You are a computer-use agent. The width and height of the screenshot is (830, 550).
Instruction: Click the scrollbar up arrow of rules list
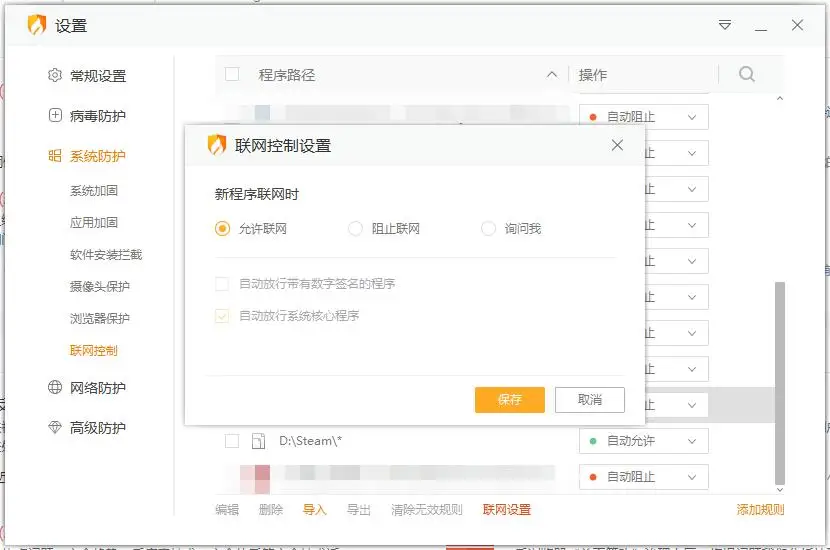pyautogui.click(x=780, y=98)
